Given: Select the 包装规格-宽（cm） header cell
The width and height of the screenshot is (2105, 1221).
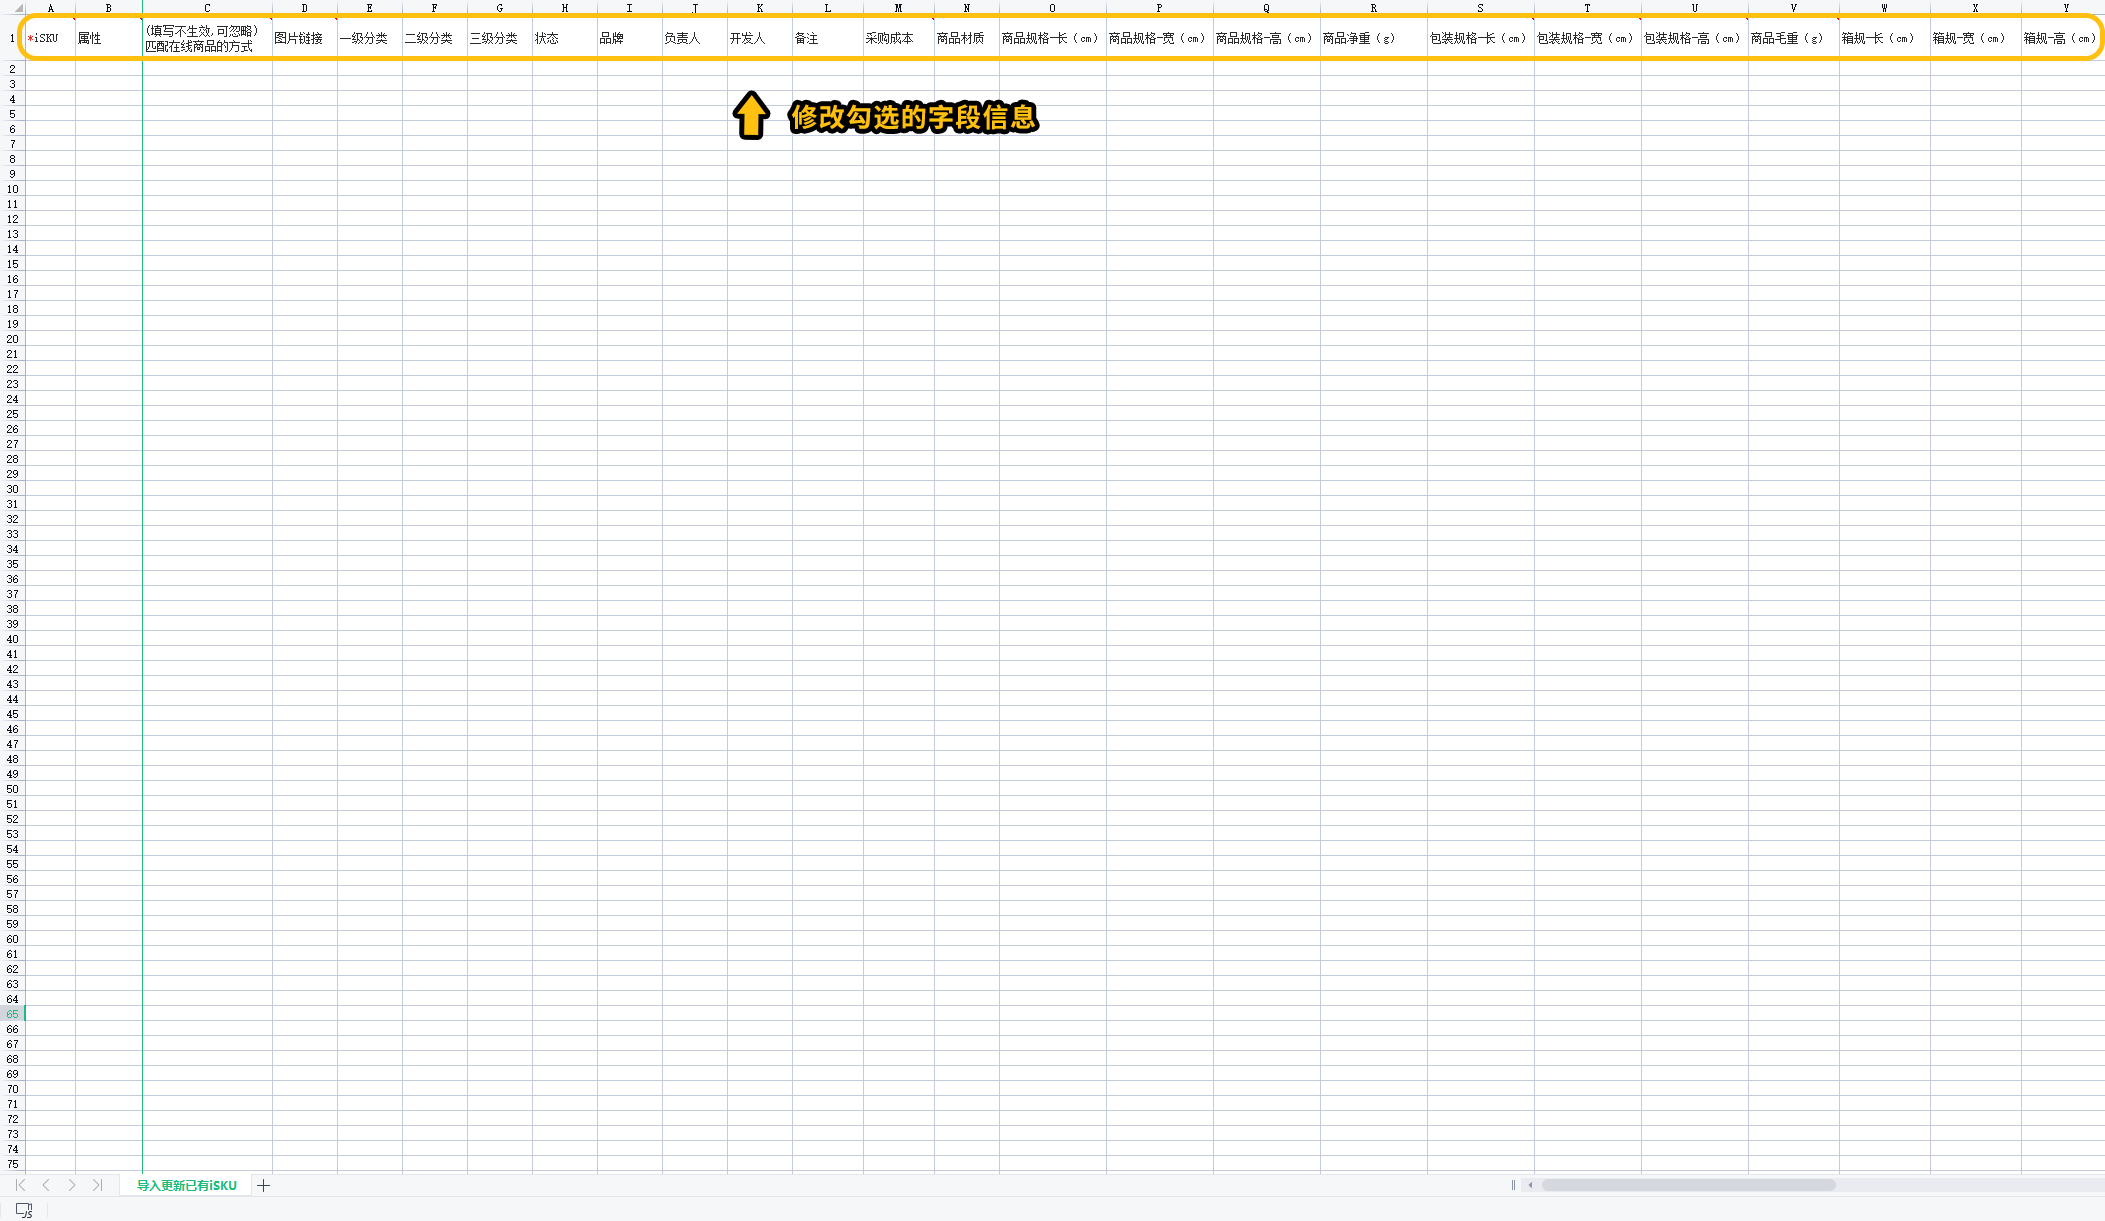Looking at the screenshot, I should 1588,38.
